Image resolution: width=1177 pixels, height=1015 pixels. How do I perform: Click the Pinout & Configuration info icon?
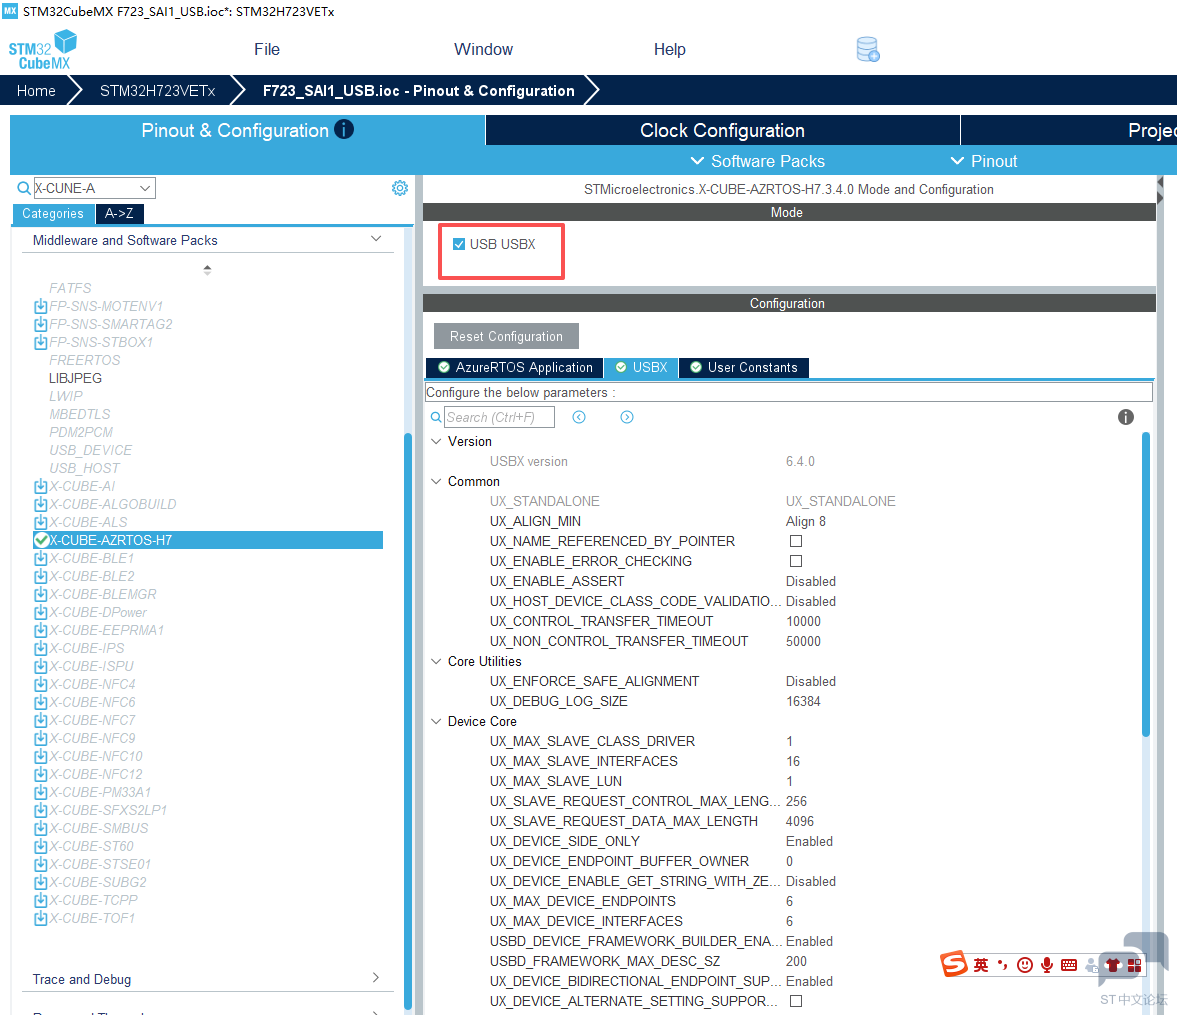[344, 129]
